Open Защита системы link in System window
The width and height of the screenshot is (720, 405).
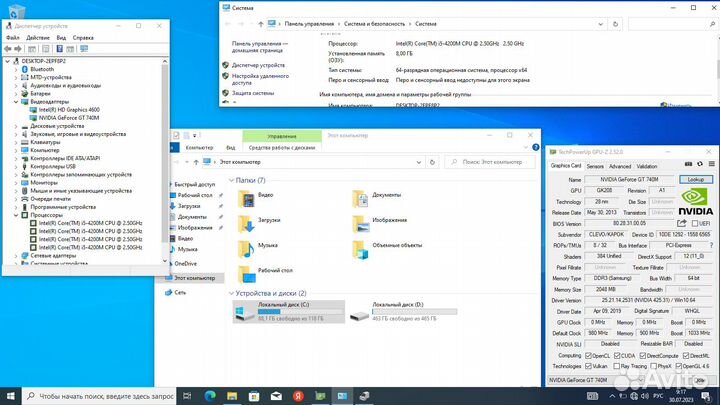(x=253, y=93)
